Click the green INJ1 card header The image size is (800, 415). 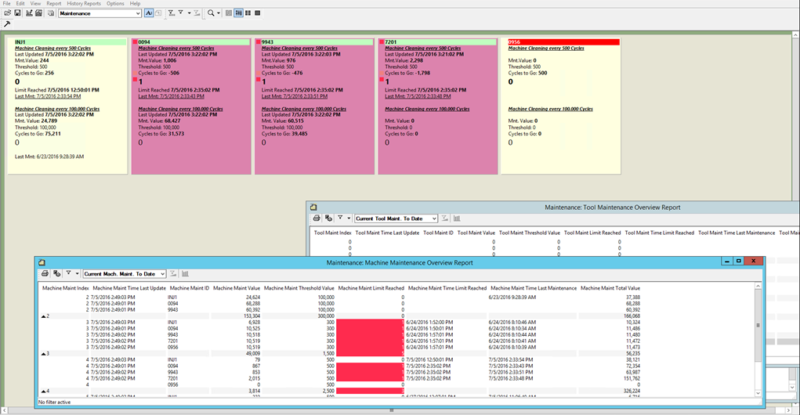pos(70,42)
